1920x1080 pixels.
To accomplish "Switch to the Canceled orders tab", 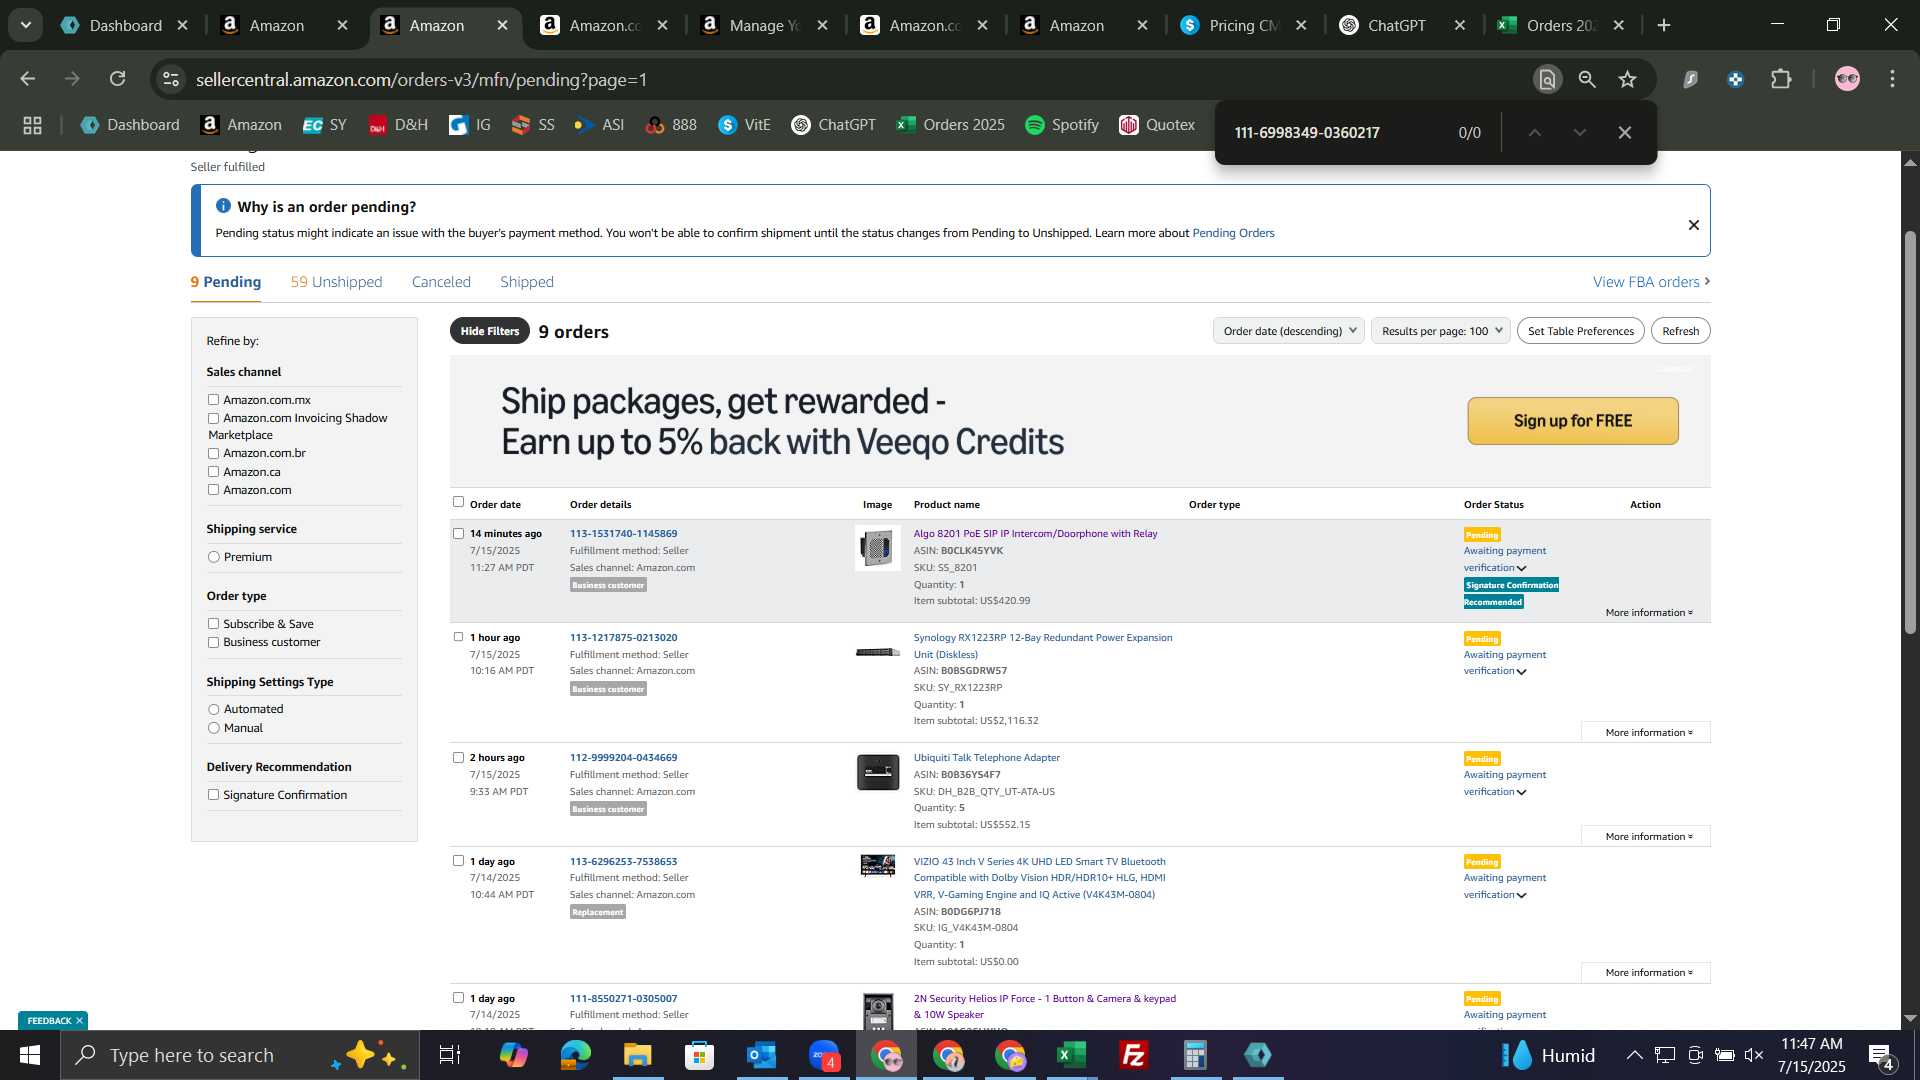I will [x=441, y=282].
